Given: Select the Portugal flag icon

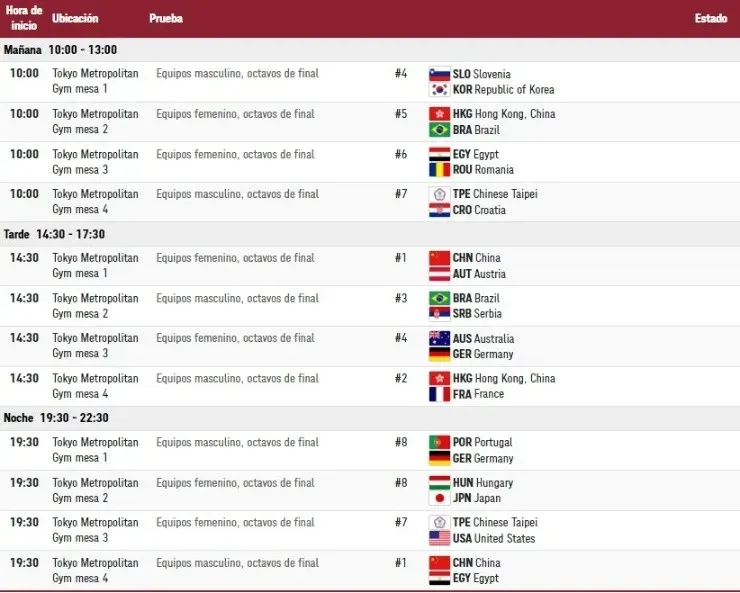Looking at the screenshot, I should pos(439,442).
